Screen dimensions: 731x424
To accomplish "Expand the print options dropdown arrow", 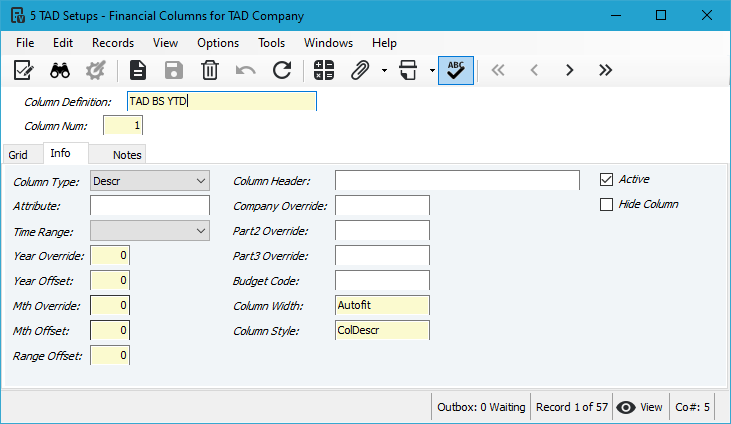I will [x=432, y=71].
